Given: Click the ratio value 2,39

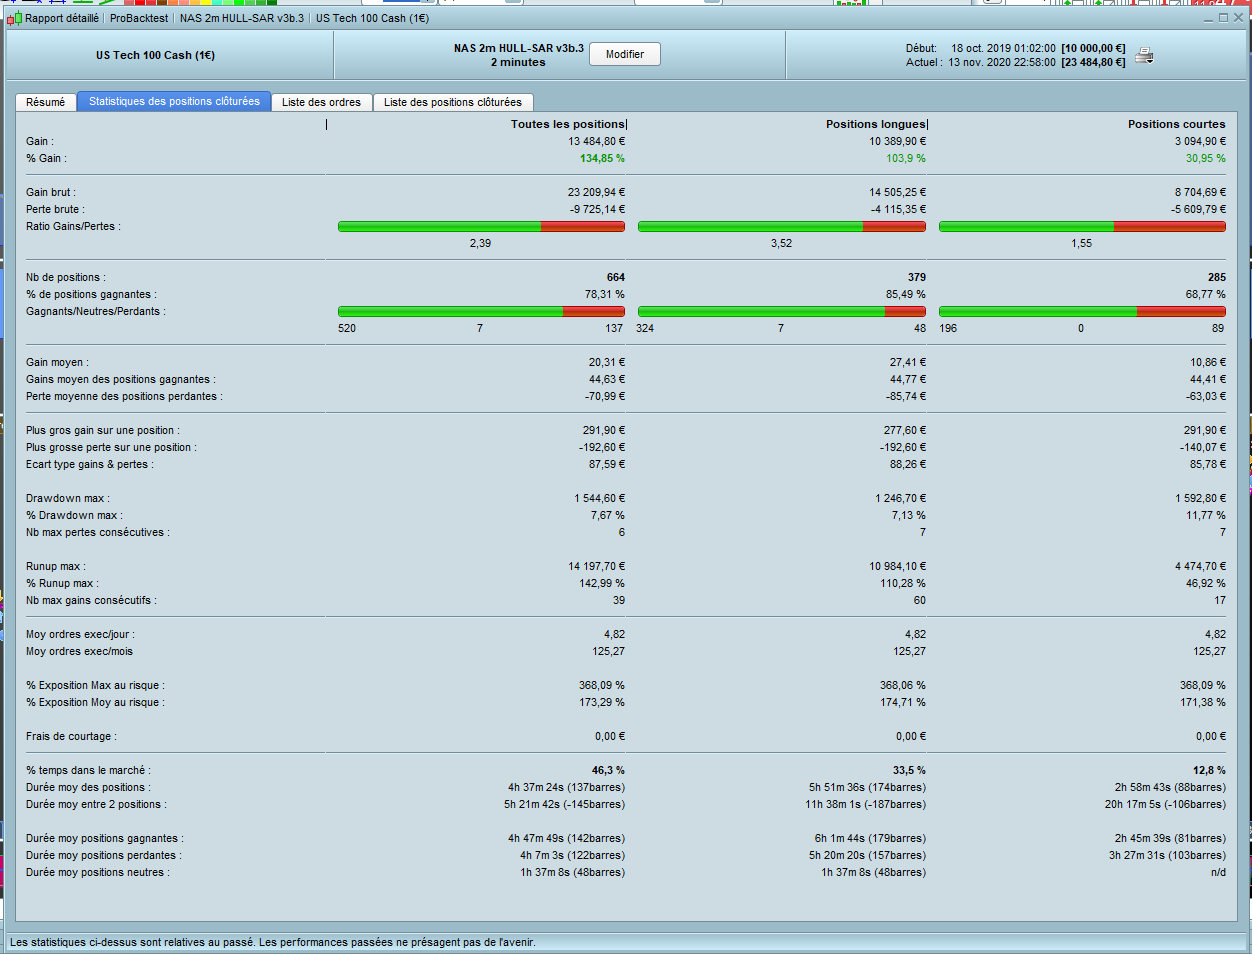Looking at the screenshot, I should 480,243.
